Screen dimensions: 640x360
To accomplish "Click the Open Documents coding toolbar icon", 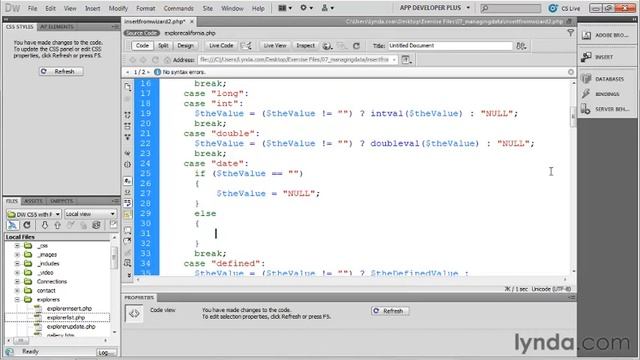I will (x=128, y=87).
